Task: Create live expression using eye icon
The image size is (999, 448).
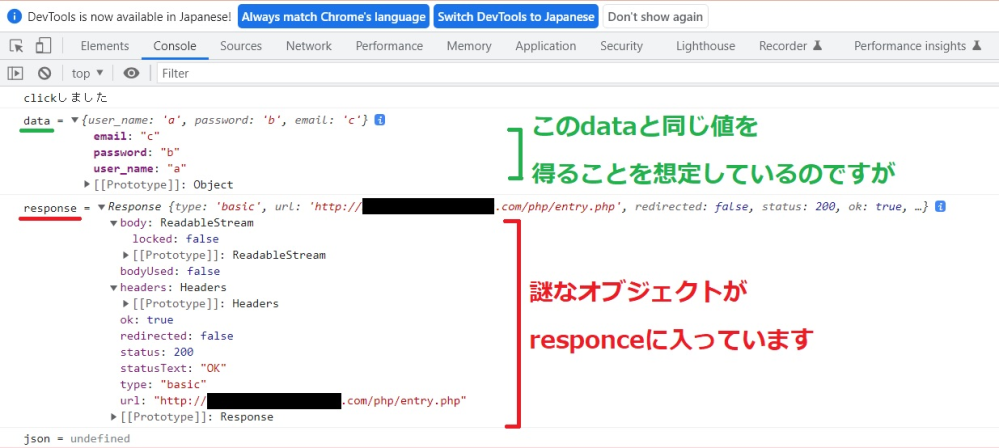Action: pos(131,73)
